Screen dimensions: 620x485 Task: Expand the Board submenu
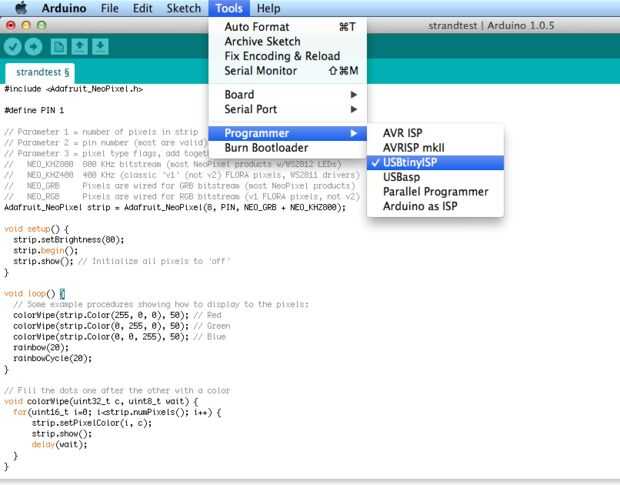tap(287, 95)
